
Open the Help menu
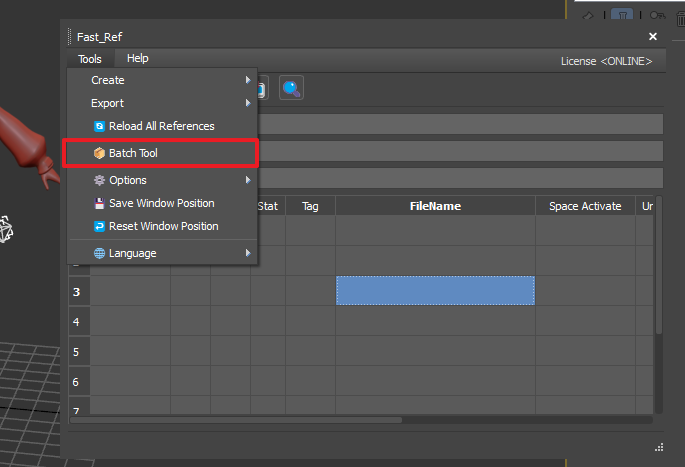[x=138, y=59]
